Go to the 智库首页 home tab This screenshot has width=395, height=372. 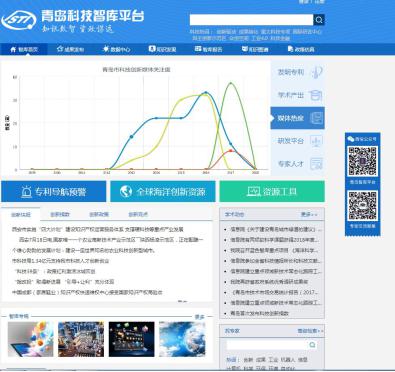(24, 49)
